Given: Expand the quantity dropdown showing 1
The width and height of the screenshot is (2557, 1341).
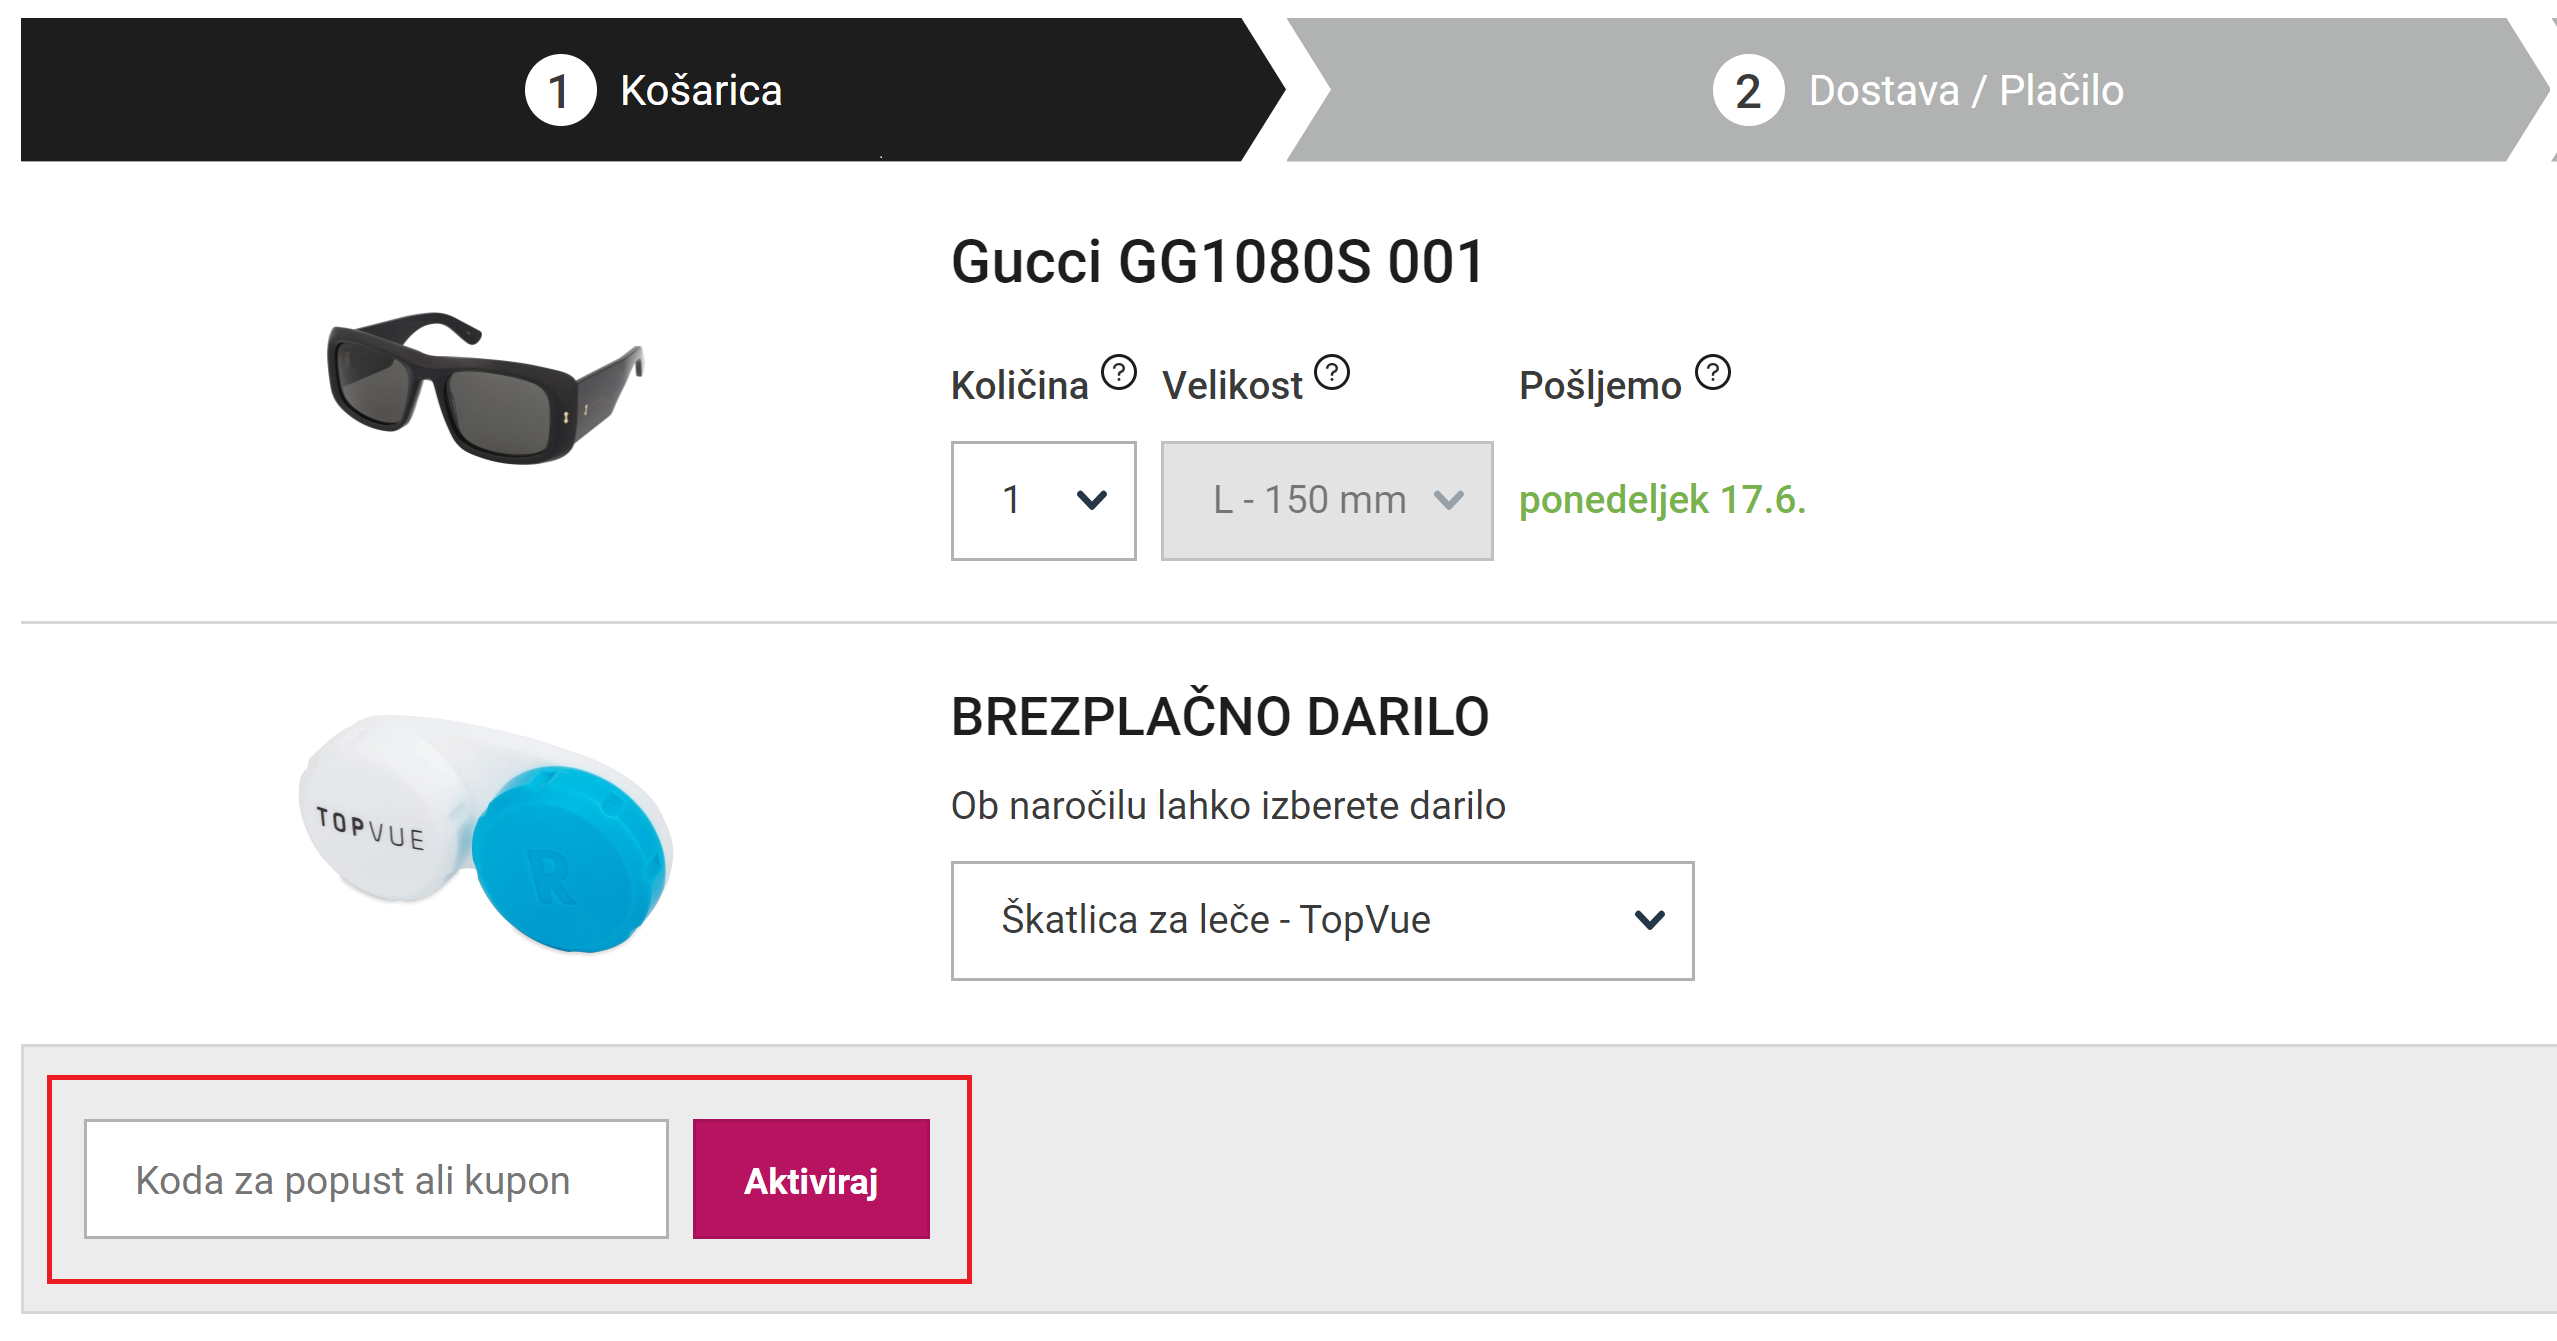Looking at the screenshot, I should pyautogui.click(x=1043, y=500).
